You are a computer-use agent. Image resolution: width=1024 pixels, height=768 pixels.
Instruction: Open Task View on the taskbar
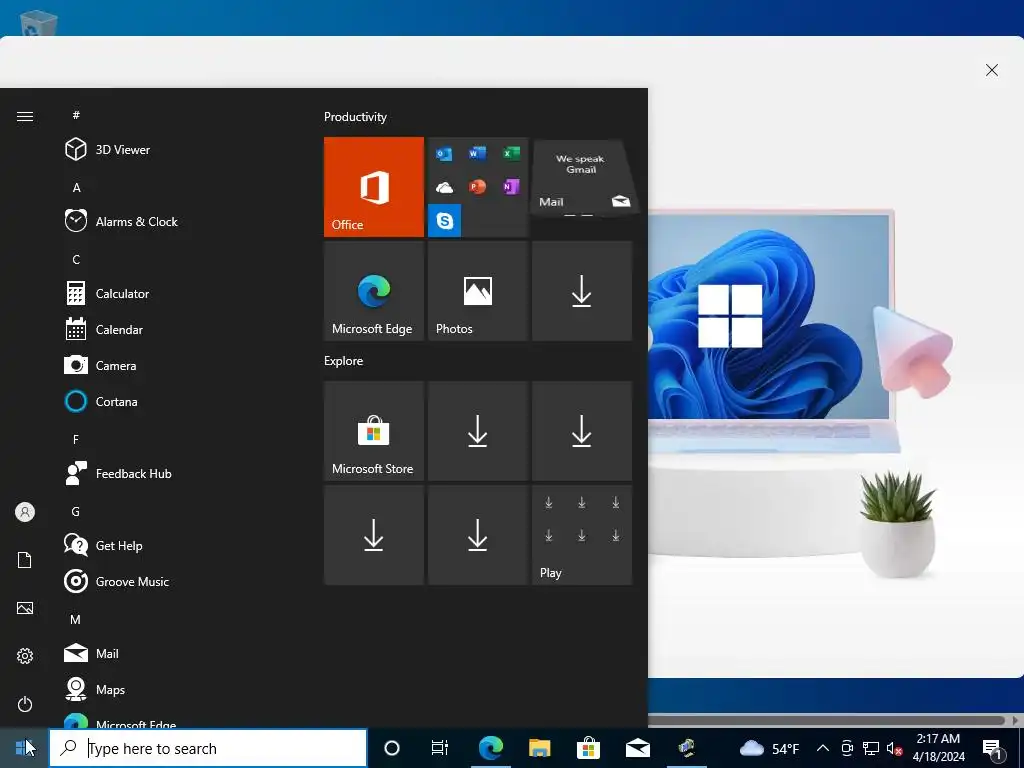tap(440, 748)
